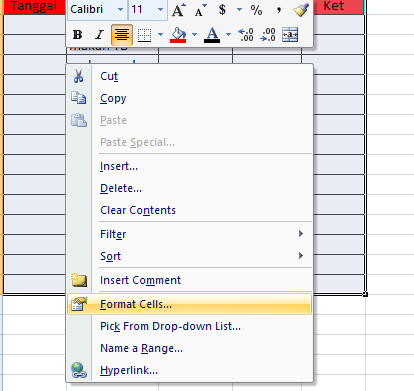
Task: Open the Fill Color dropdown arrow
Action: tap(195, 35)
